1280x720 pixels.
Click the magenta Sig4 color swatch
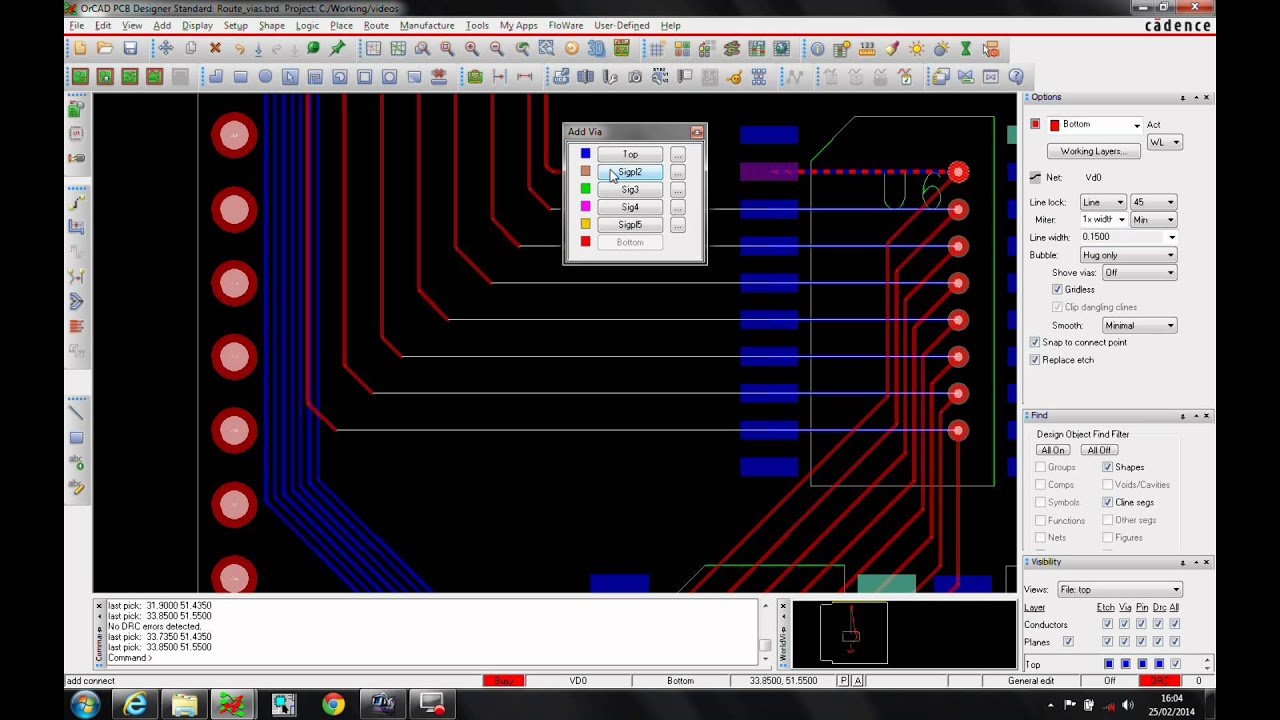pos(586,207)
